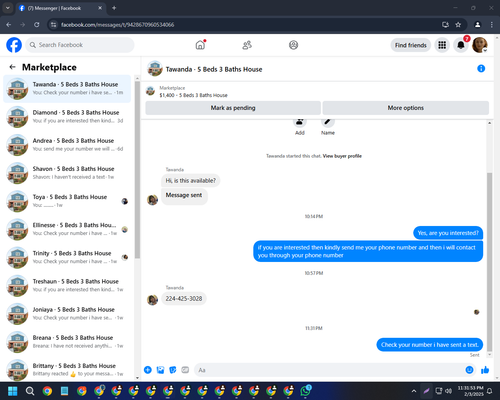Open Chrome profile icon in toolbar
500x400 pixels.
478,25
